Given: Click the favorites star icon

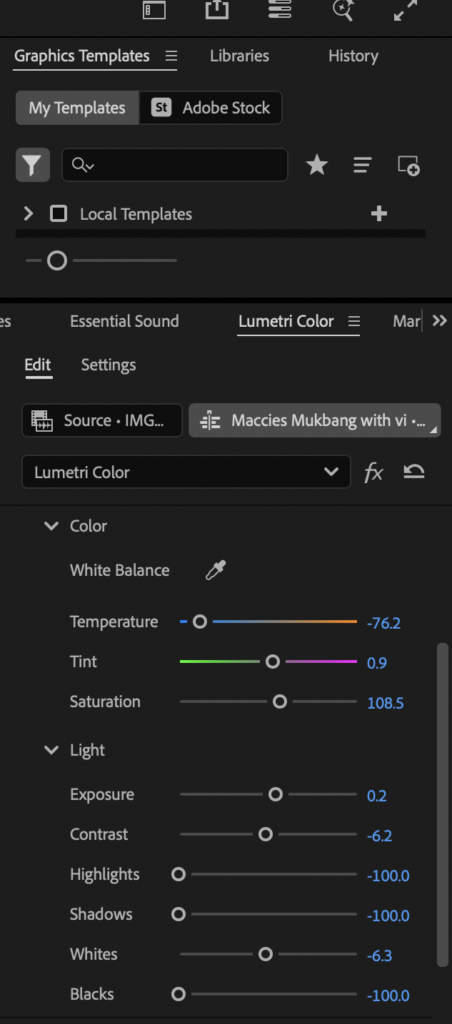Looking at the screenshot, I should (x=317, y=165).
